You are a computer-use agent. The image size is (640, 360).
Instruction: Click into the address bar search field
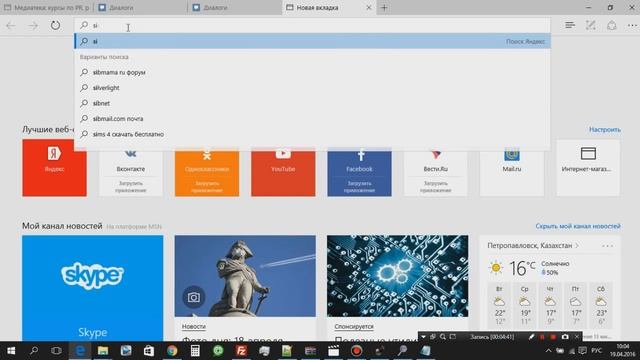tap(312, 25)
